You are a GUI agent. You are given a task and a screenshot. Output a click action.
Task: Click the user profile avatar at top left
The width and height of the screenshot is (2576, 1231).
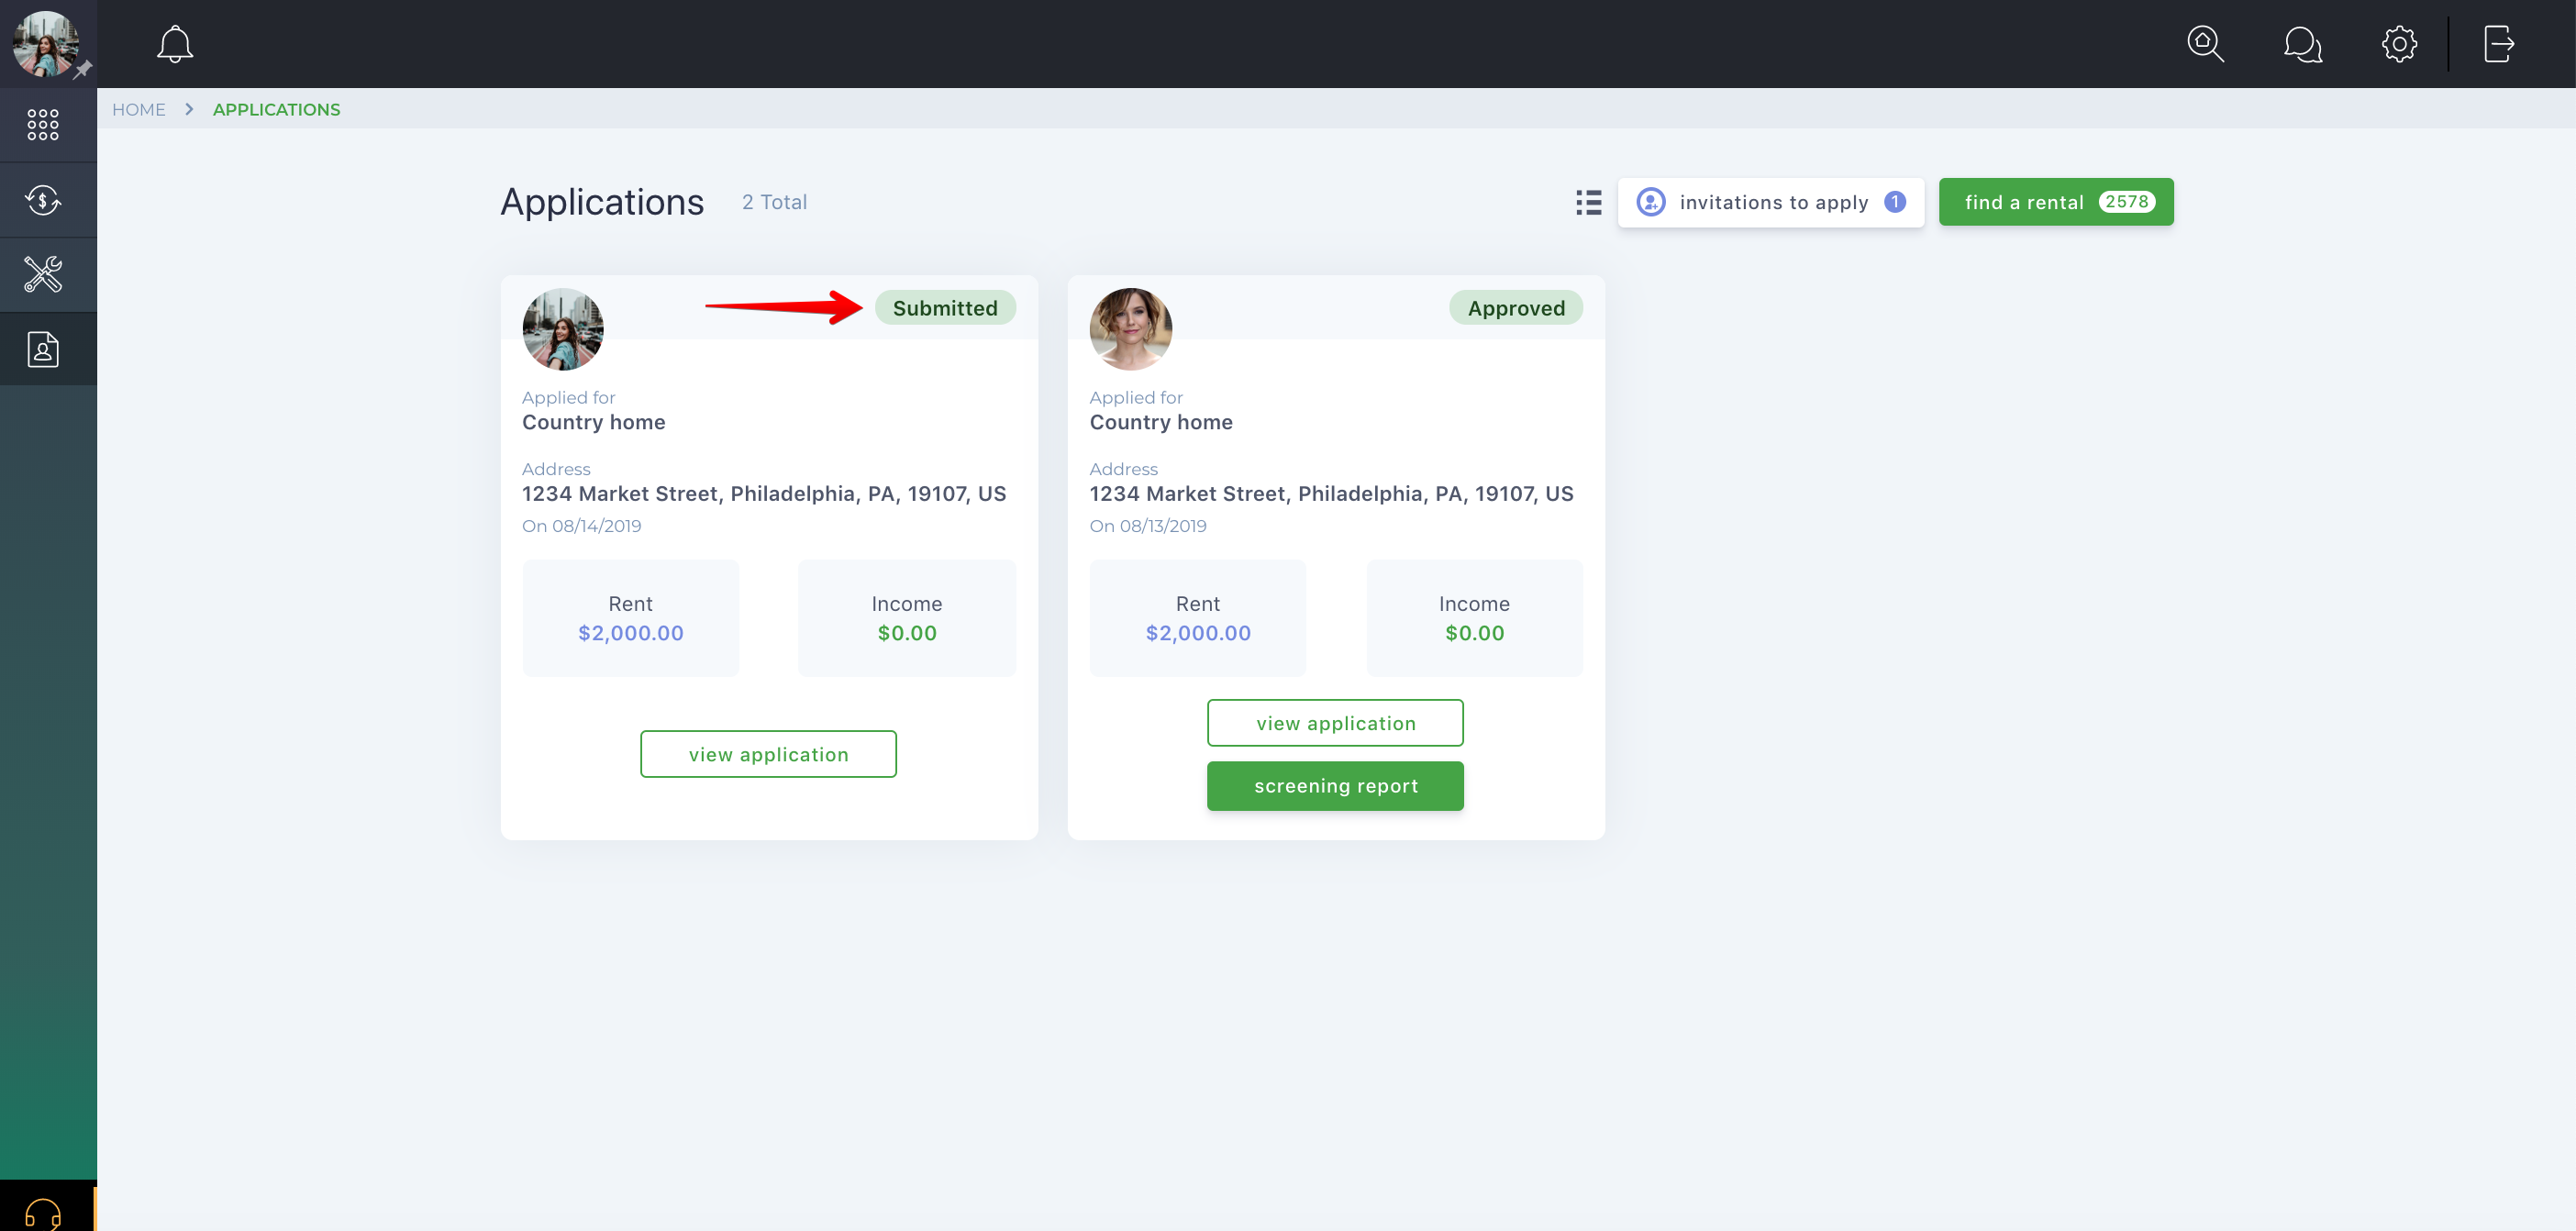point(44,43)
